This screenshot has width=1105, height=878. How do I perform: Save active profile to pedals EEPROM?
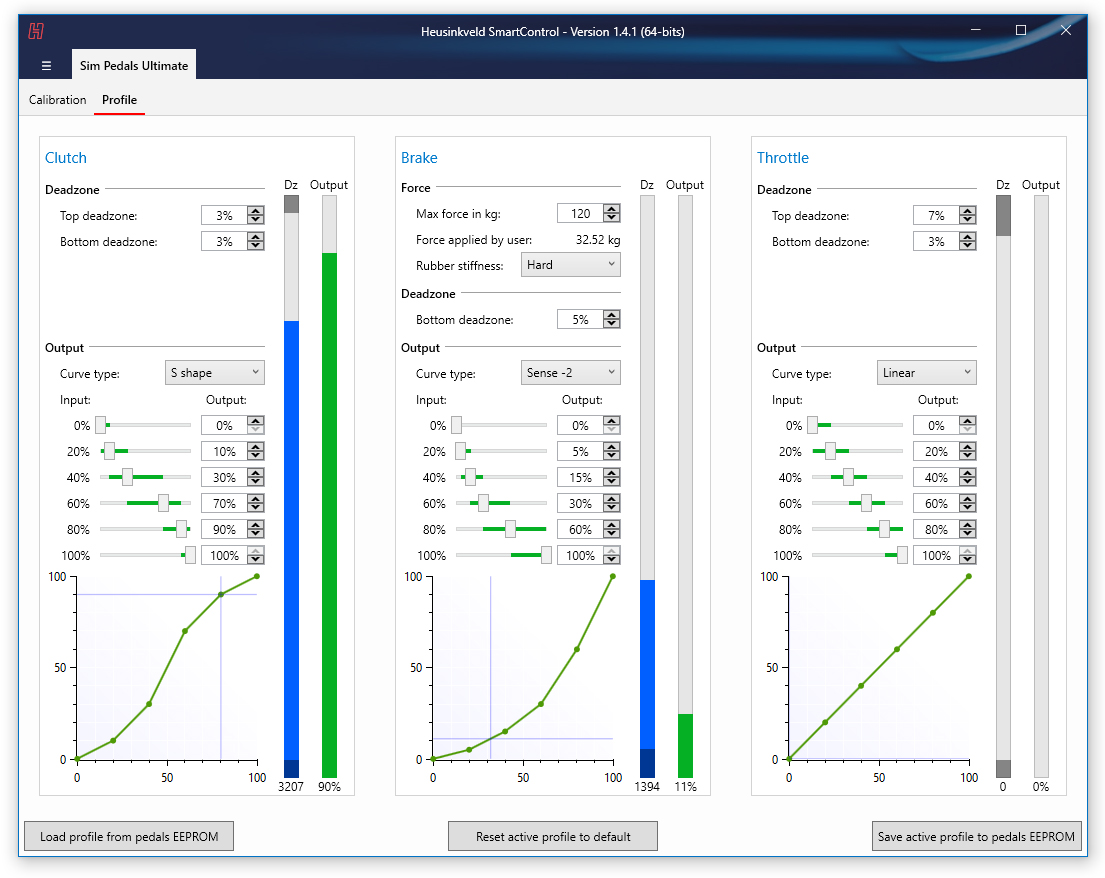coord(977,836)
